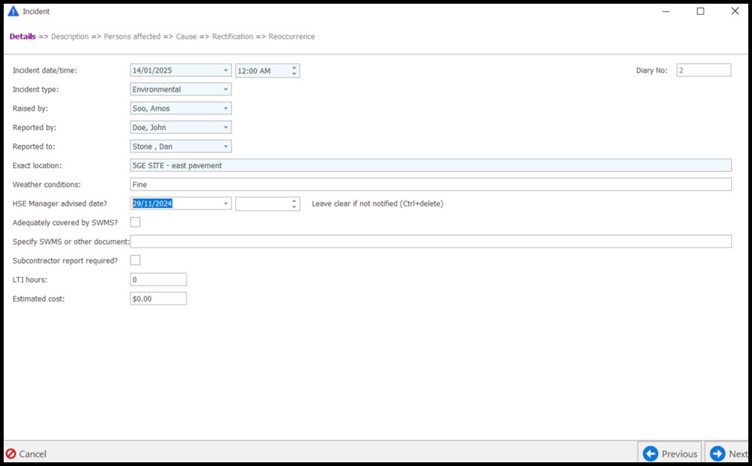
Task: Click the Previous button
Action: [670, 453]
